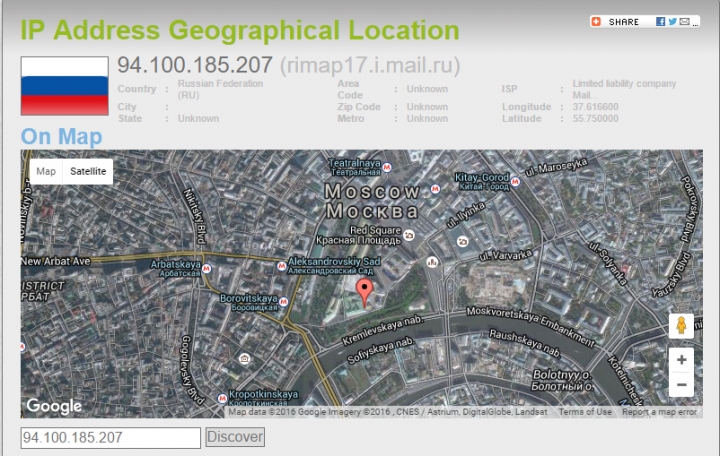The image size is (720, 456).
Task: Click the New Arbat Ave street label
Action: (x=56, y=261)
